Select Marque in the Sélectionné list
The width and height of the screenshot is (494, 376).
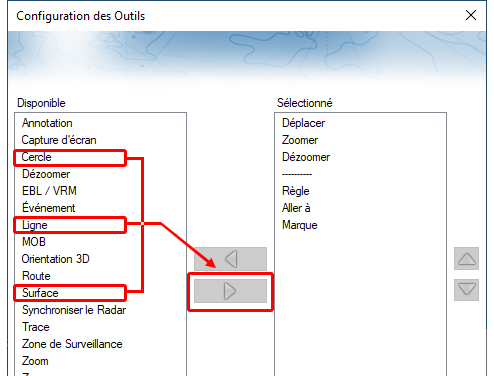tap(299, 225)
